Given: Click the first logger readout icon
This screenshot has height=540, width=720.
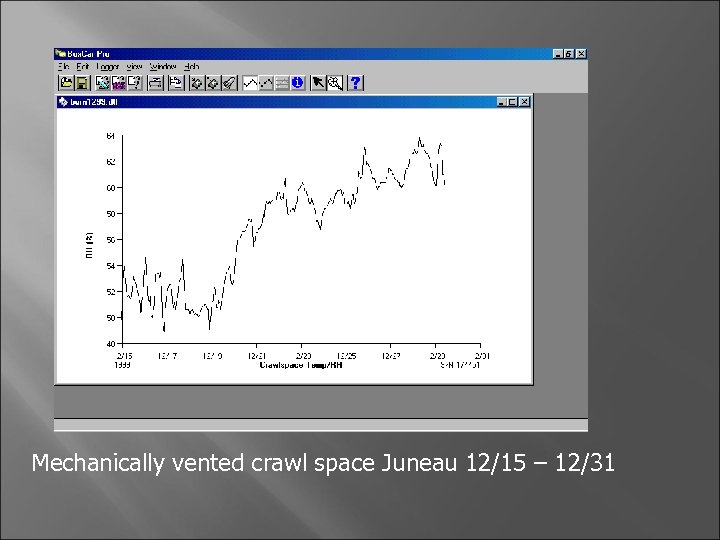Looking at the screenshot, I should [x=197, y=83].
